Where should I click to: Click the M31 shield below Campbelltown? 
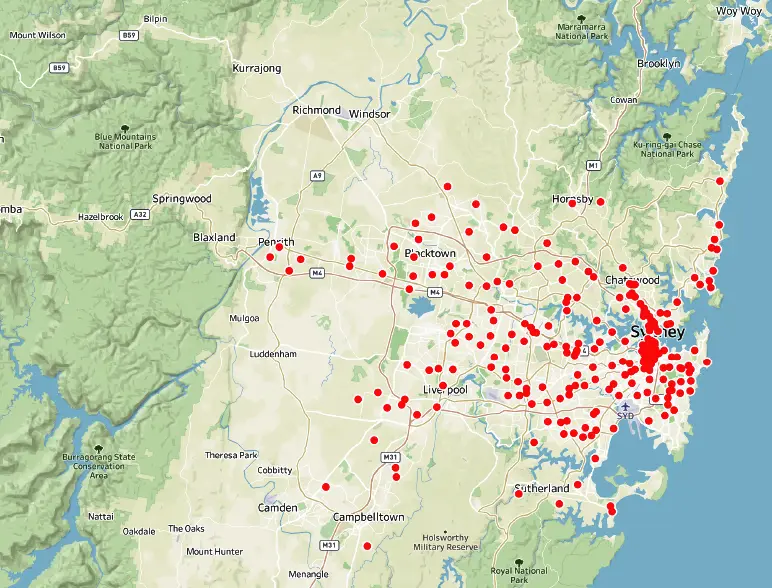330,545
